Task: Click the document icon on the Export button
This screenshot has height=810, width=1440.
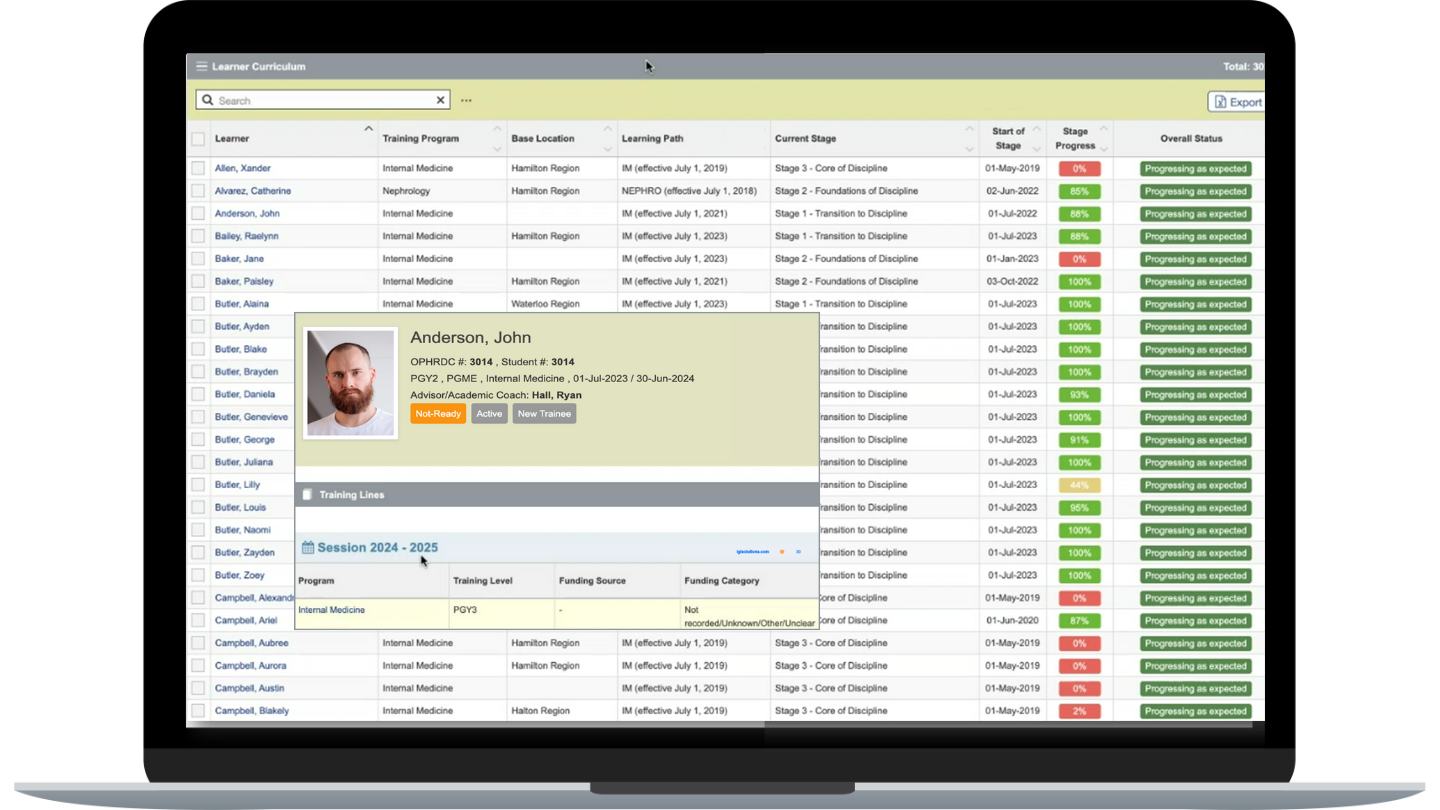Action: coord(1221,101)
